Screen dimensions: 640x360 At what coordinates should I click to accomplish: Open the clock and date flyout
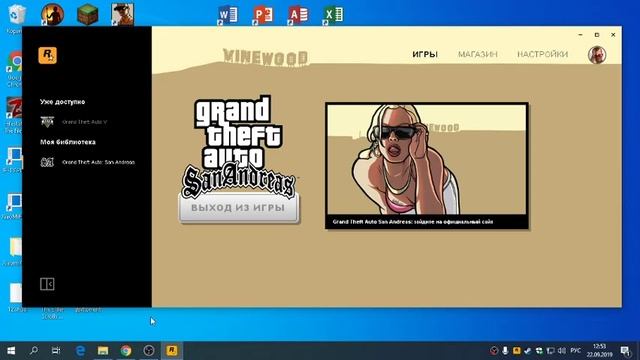click(600, 351)
